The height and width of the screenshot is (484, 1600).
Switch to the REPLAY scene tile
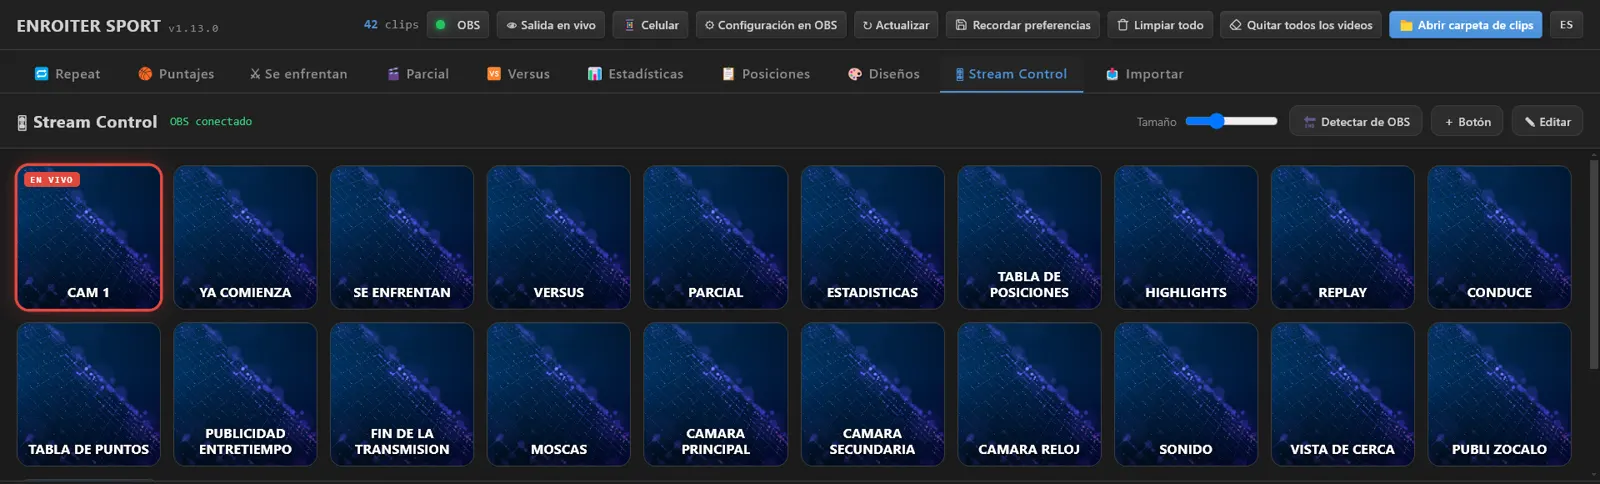coord(1343,238)
